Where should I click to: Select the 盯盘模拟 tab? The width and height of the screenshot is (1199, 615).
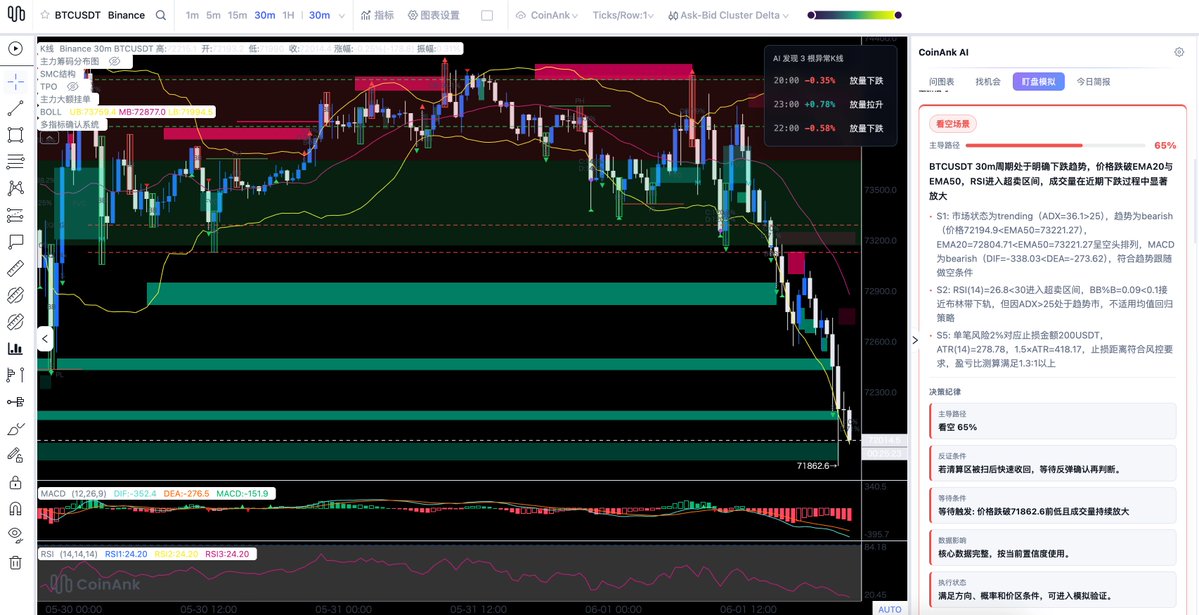click(x=1038, y=82)
